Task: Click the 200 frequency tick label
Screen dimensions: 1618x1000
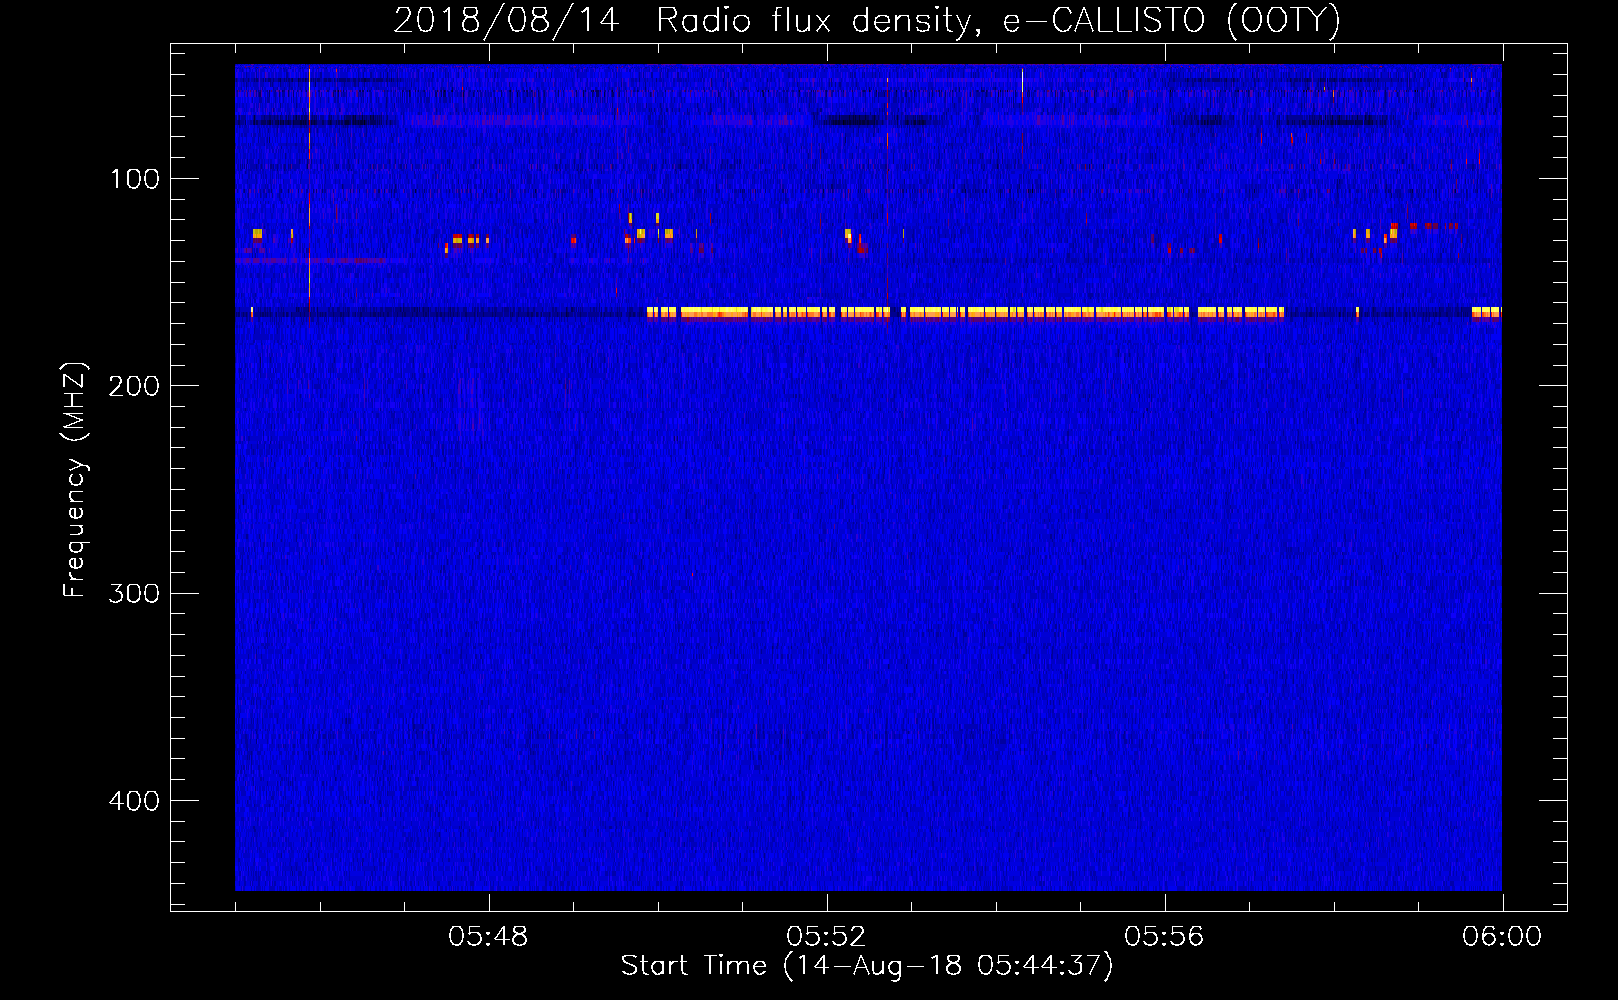Action: (134, 386)
